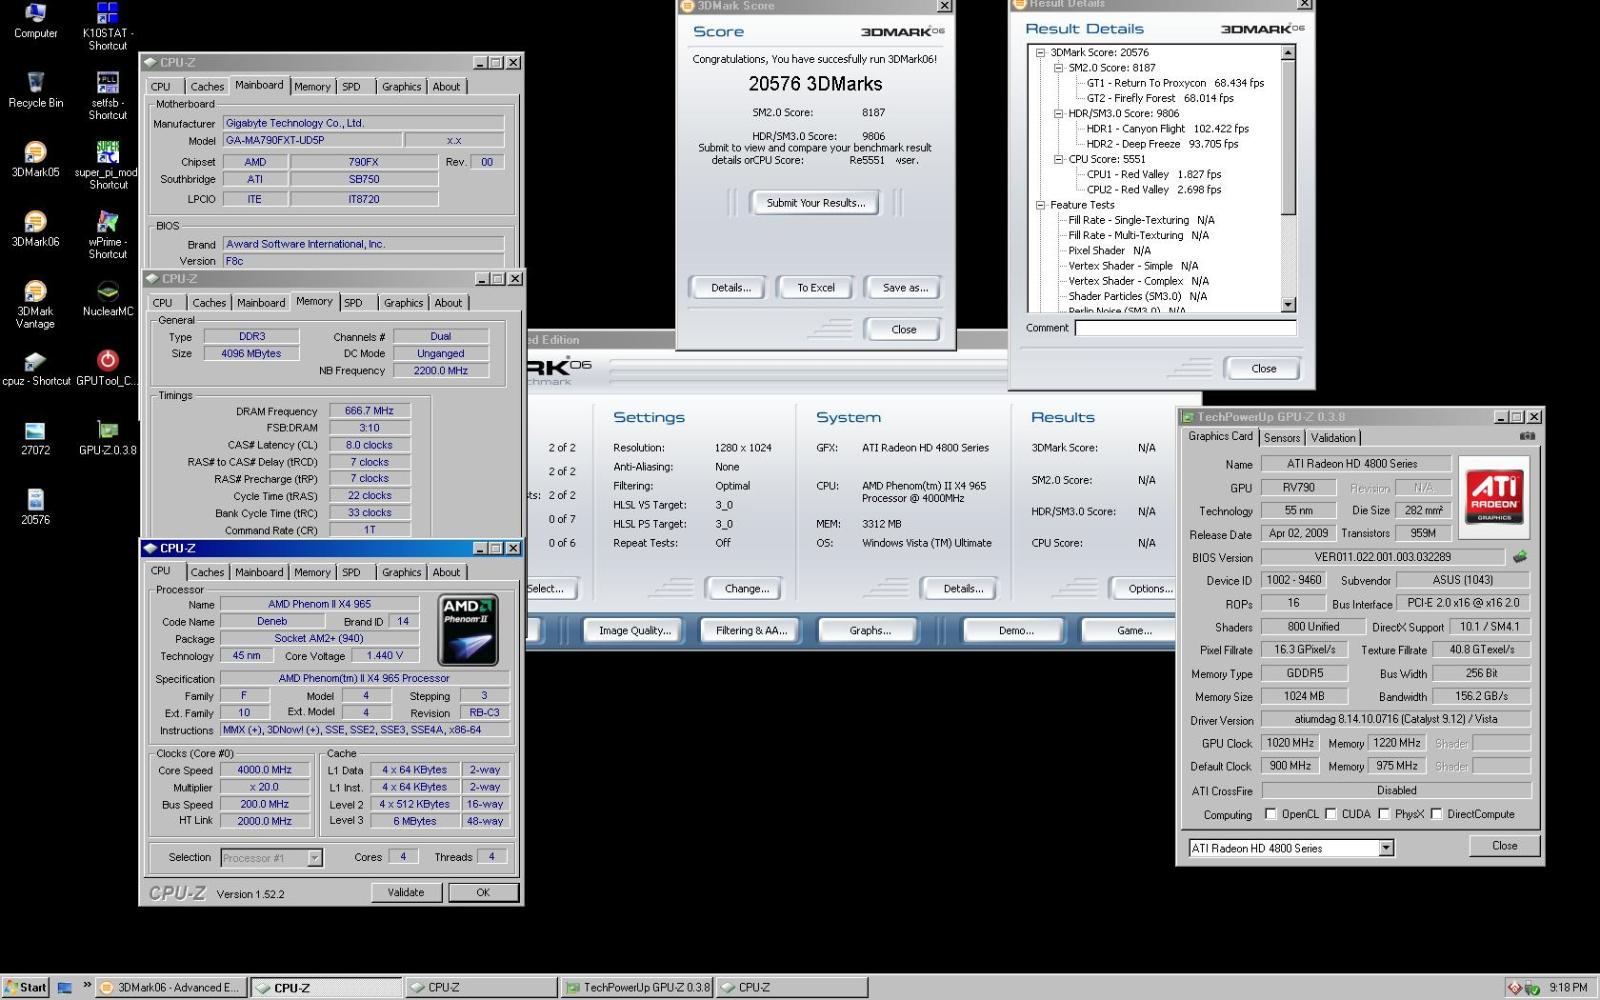
Task: Click the Validate button in CPU-Z
Action: [406, 892]
